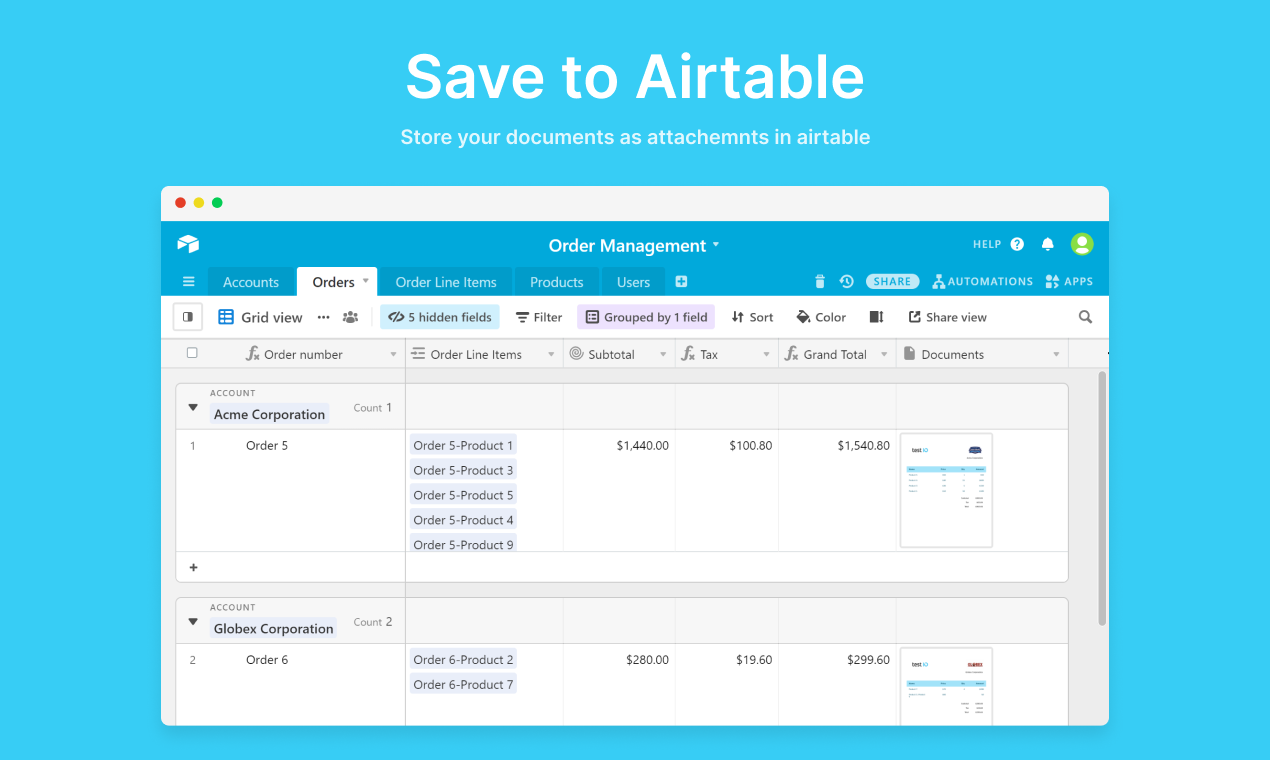Click the Automations button
This screenshot has width=1270, height=760.
[983, 282]
